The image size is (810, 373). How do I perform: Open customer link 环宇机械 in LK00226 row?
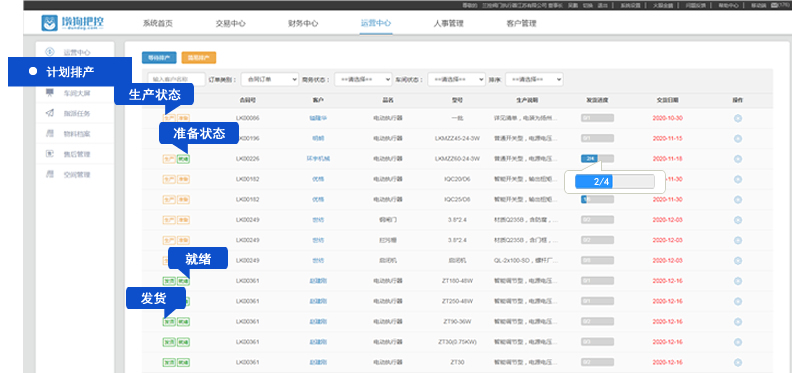(318, 159)
